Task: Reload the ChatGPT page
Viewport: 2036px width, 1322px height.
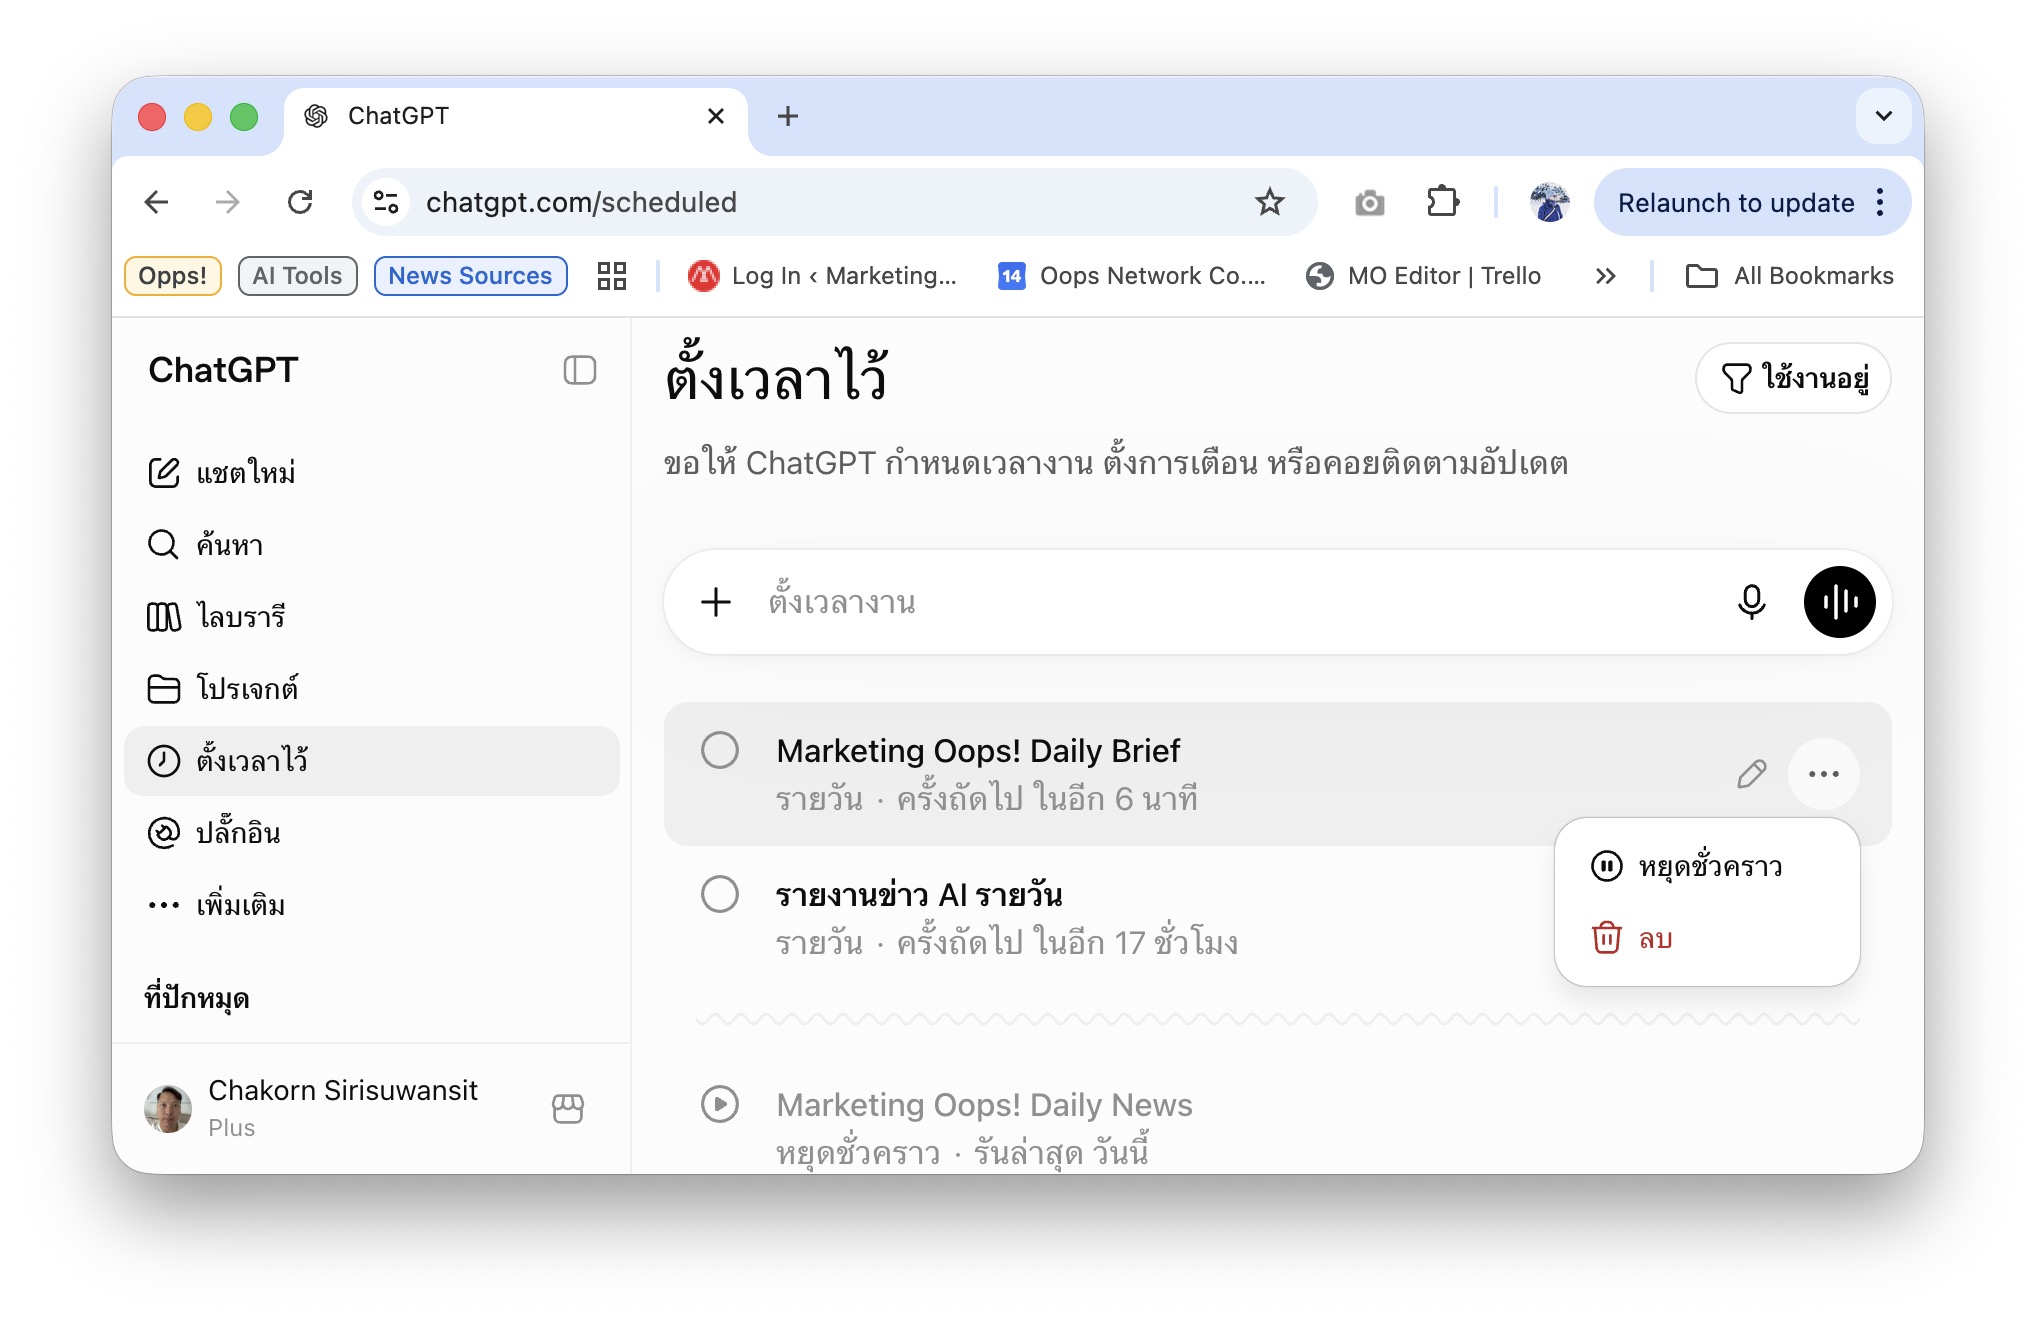Action: point(300,202)
